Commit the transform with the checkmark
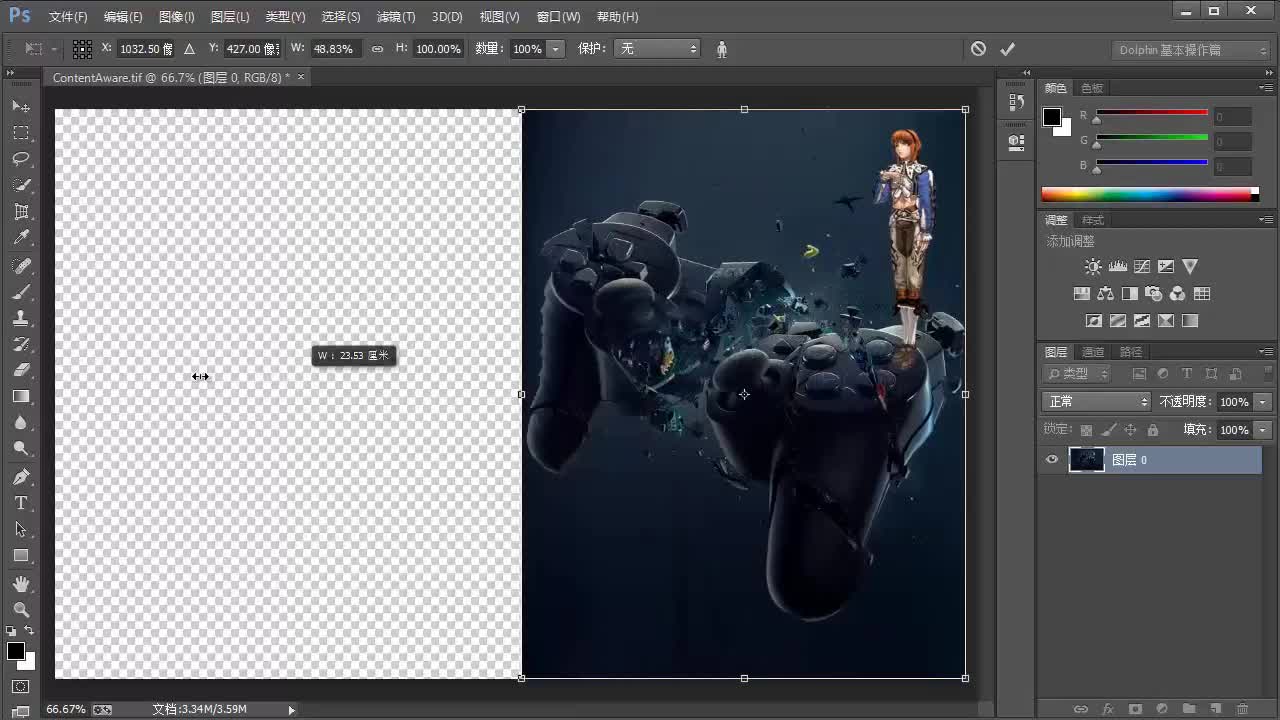The width and height of the screenshot is (1280, 720). 1008,48
